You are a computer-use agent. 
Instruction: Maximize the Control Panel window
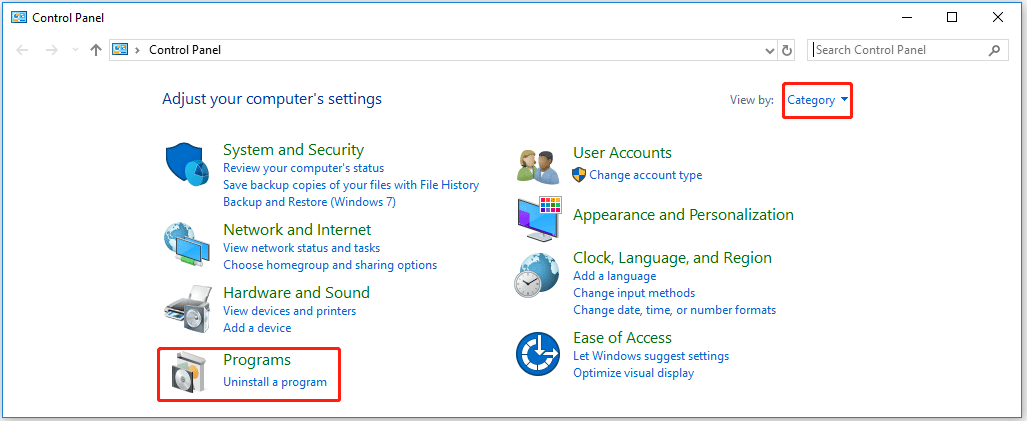pos(952,18)
